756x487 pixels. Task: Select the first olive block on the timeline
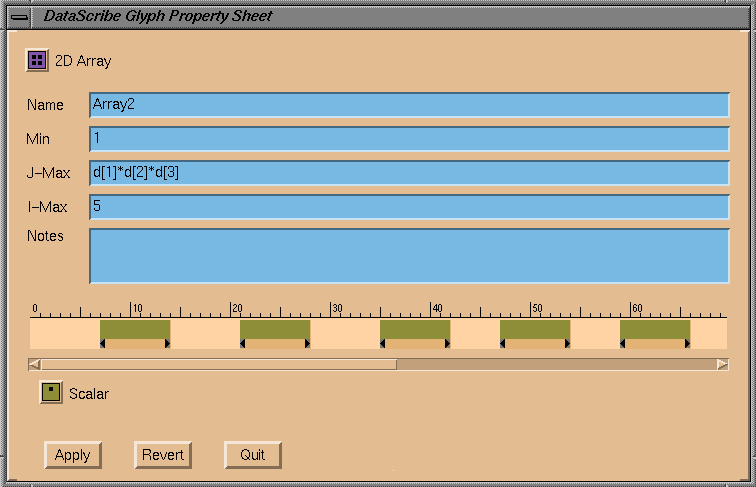(x=135, y=329)
